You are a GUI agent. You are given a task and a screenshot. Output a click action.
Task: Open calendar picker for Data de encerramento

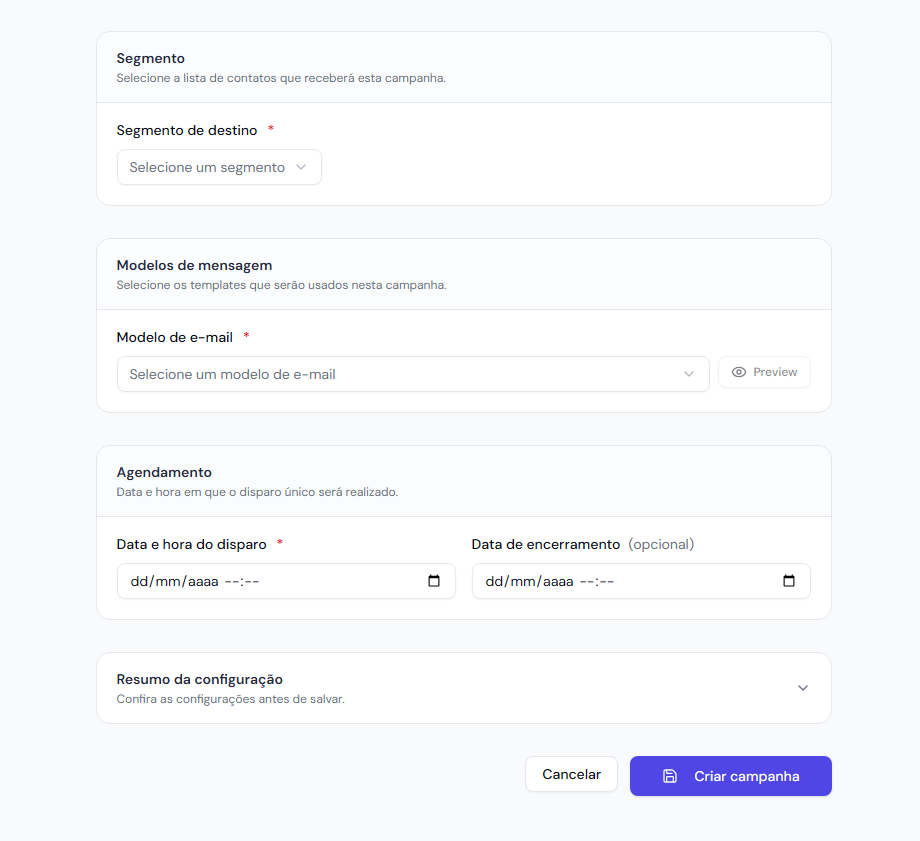point(789,581)
